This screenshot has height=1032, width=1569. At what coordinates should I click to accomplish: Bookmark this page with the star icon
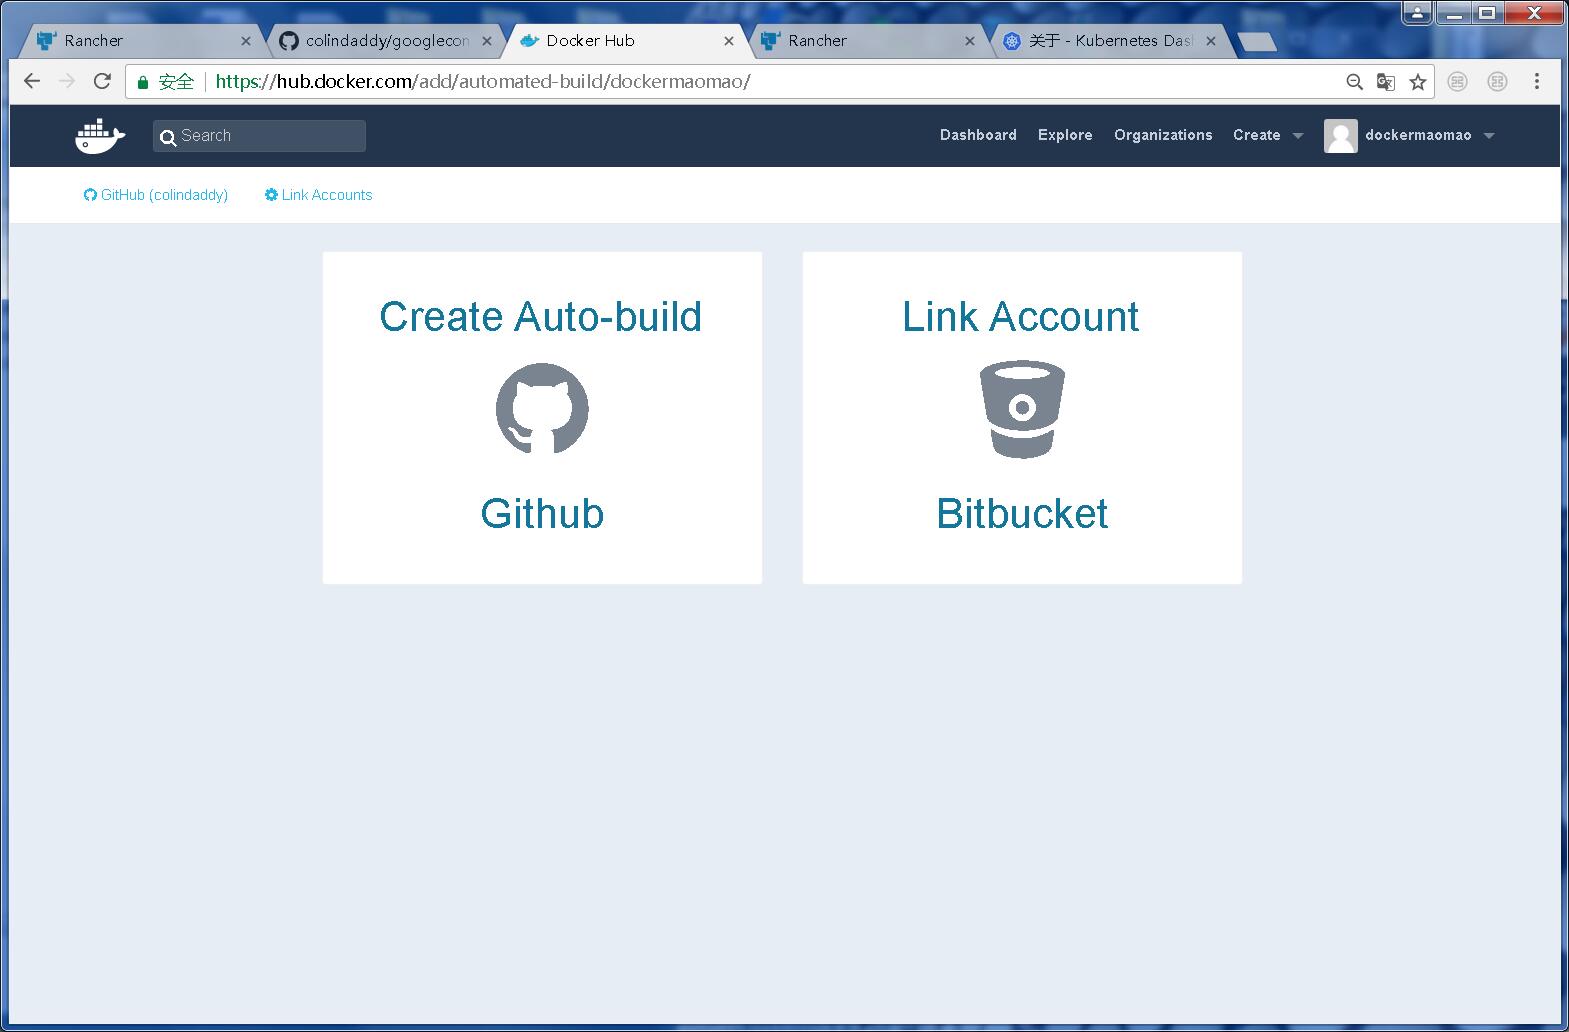pos(1418,82)
